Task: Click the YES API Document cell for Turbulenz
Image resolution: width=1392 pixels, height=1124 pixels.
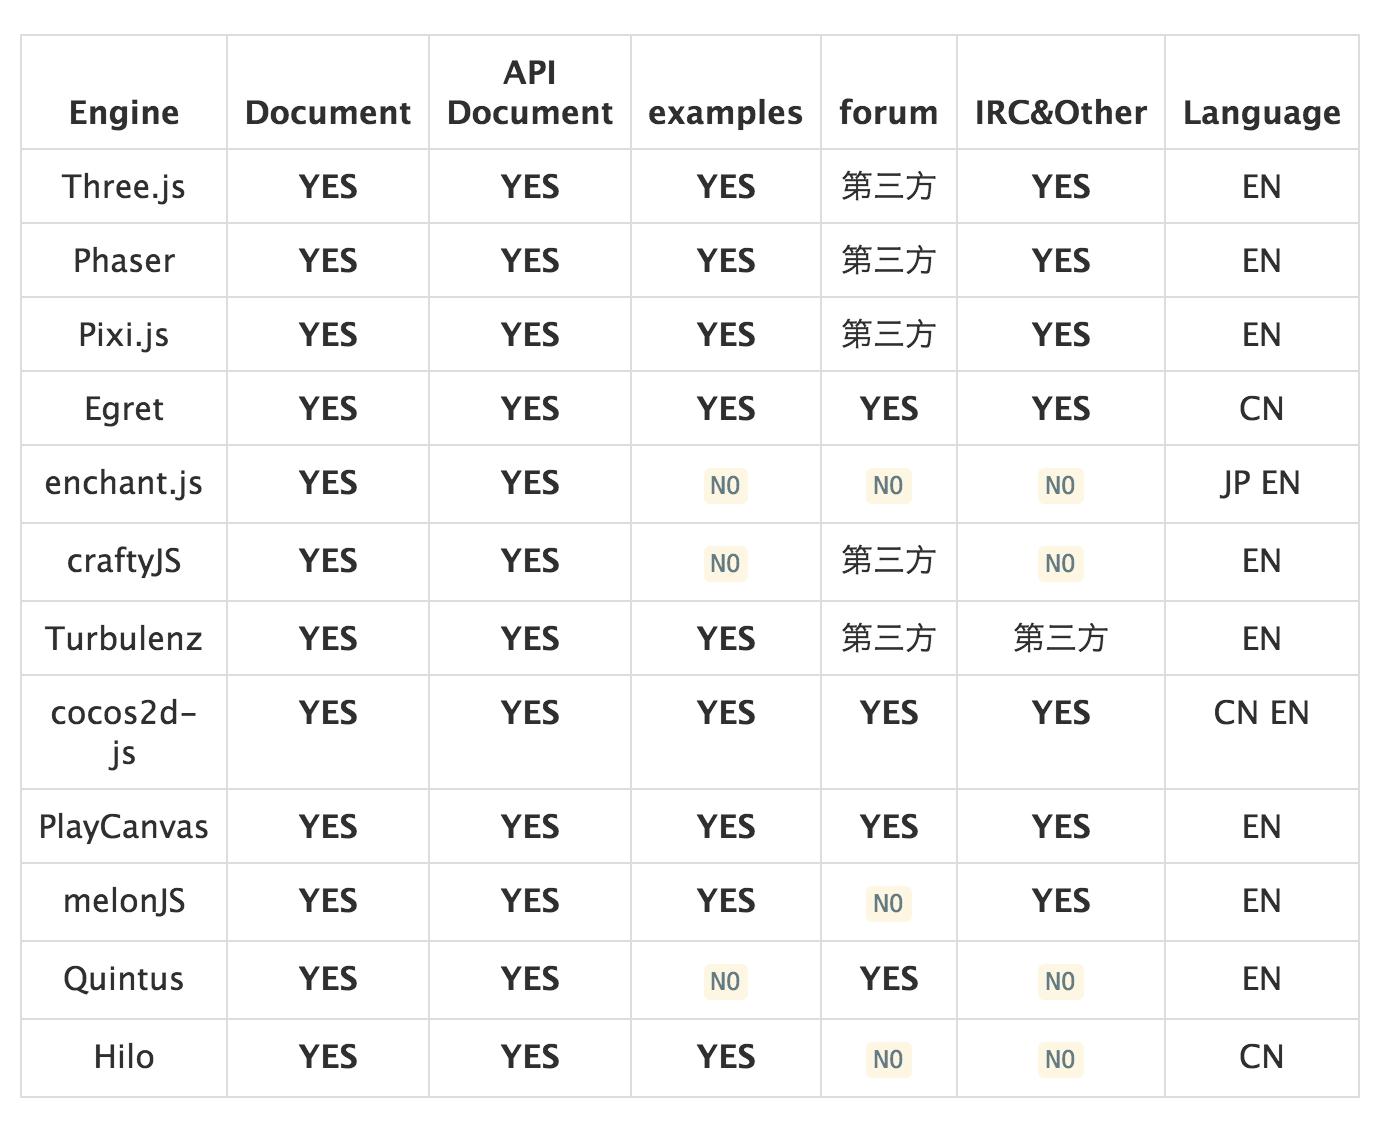Action: (x=530, y=639)
